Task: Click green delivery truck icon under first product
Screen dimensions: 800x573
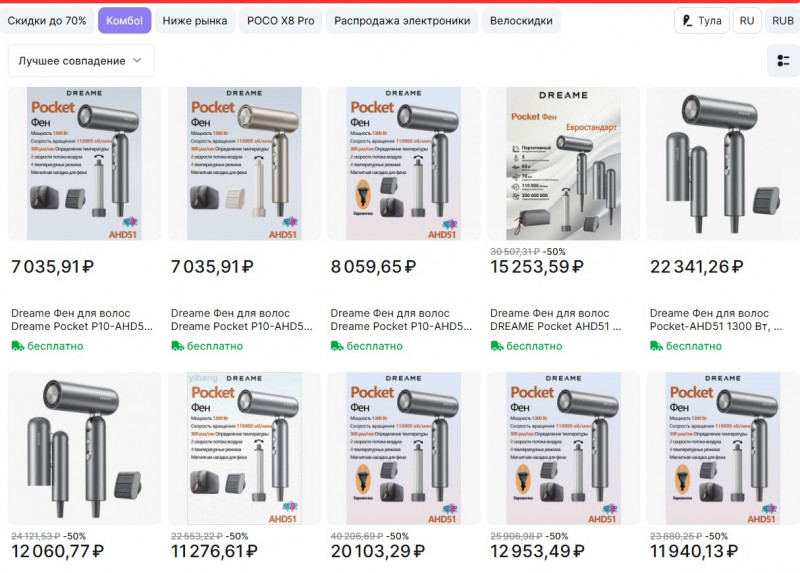Action: pos(17,346)
